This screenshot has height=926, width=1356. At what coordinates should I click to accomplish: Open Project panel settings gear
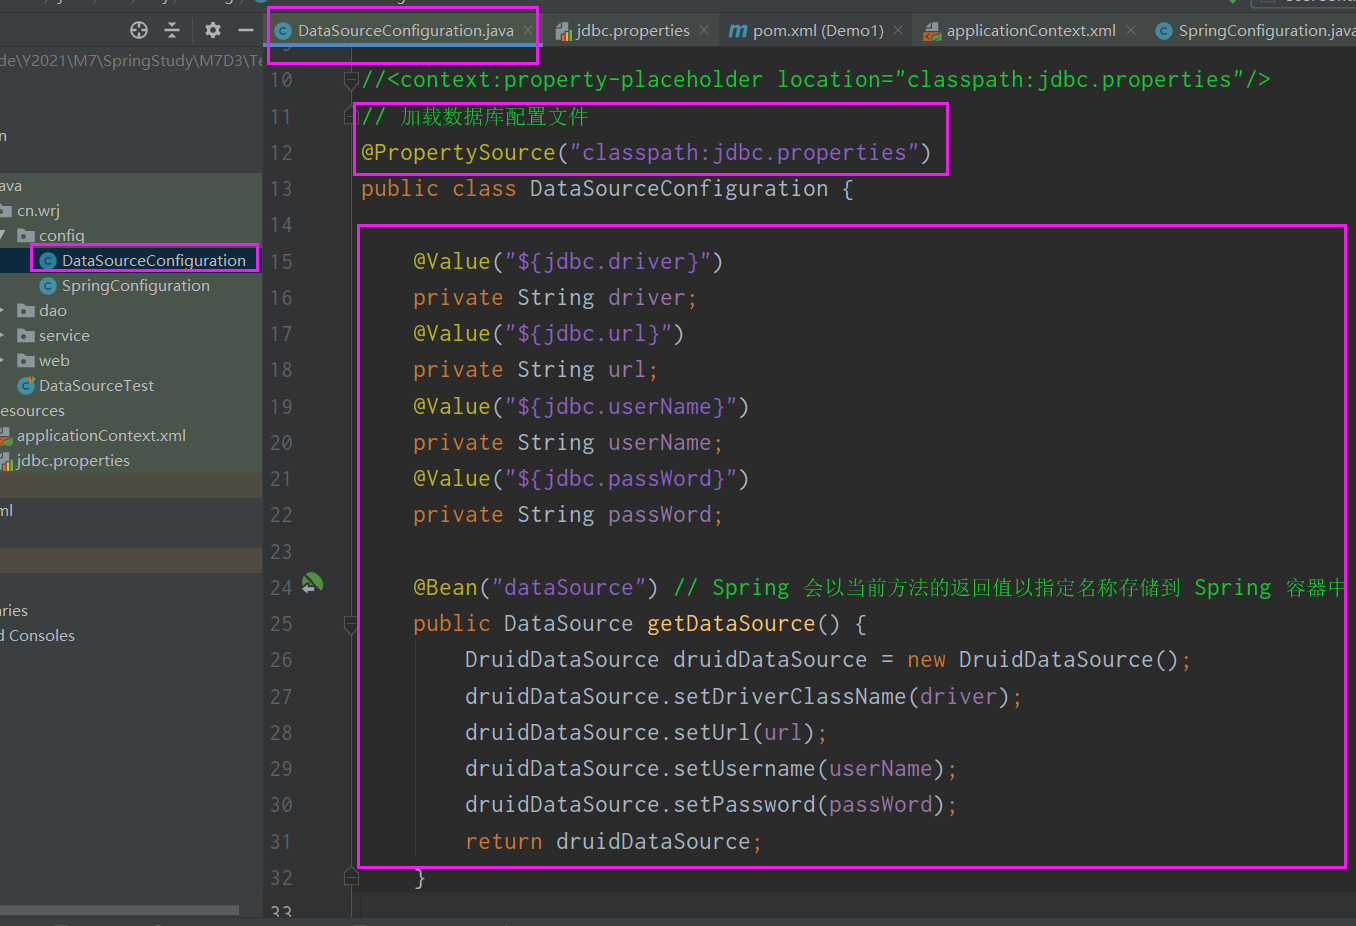213,30
